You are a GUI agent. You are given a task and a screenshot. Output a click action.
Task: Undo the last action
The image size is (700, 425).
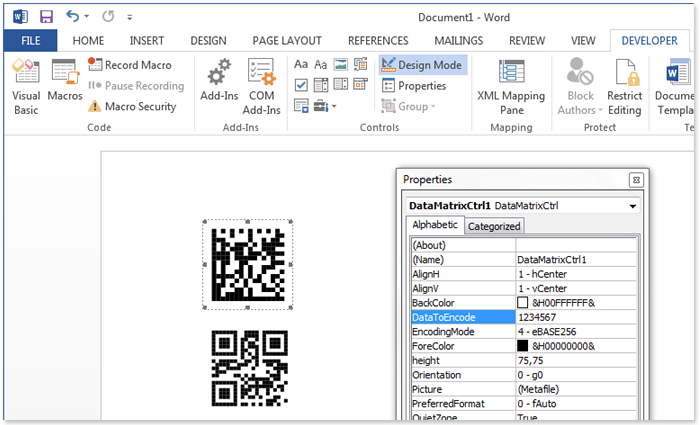pos(72,17)
